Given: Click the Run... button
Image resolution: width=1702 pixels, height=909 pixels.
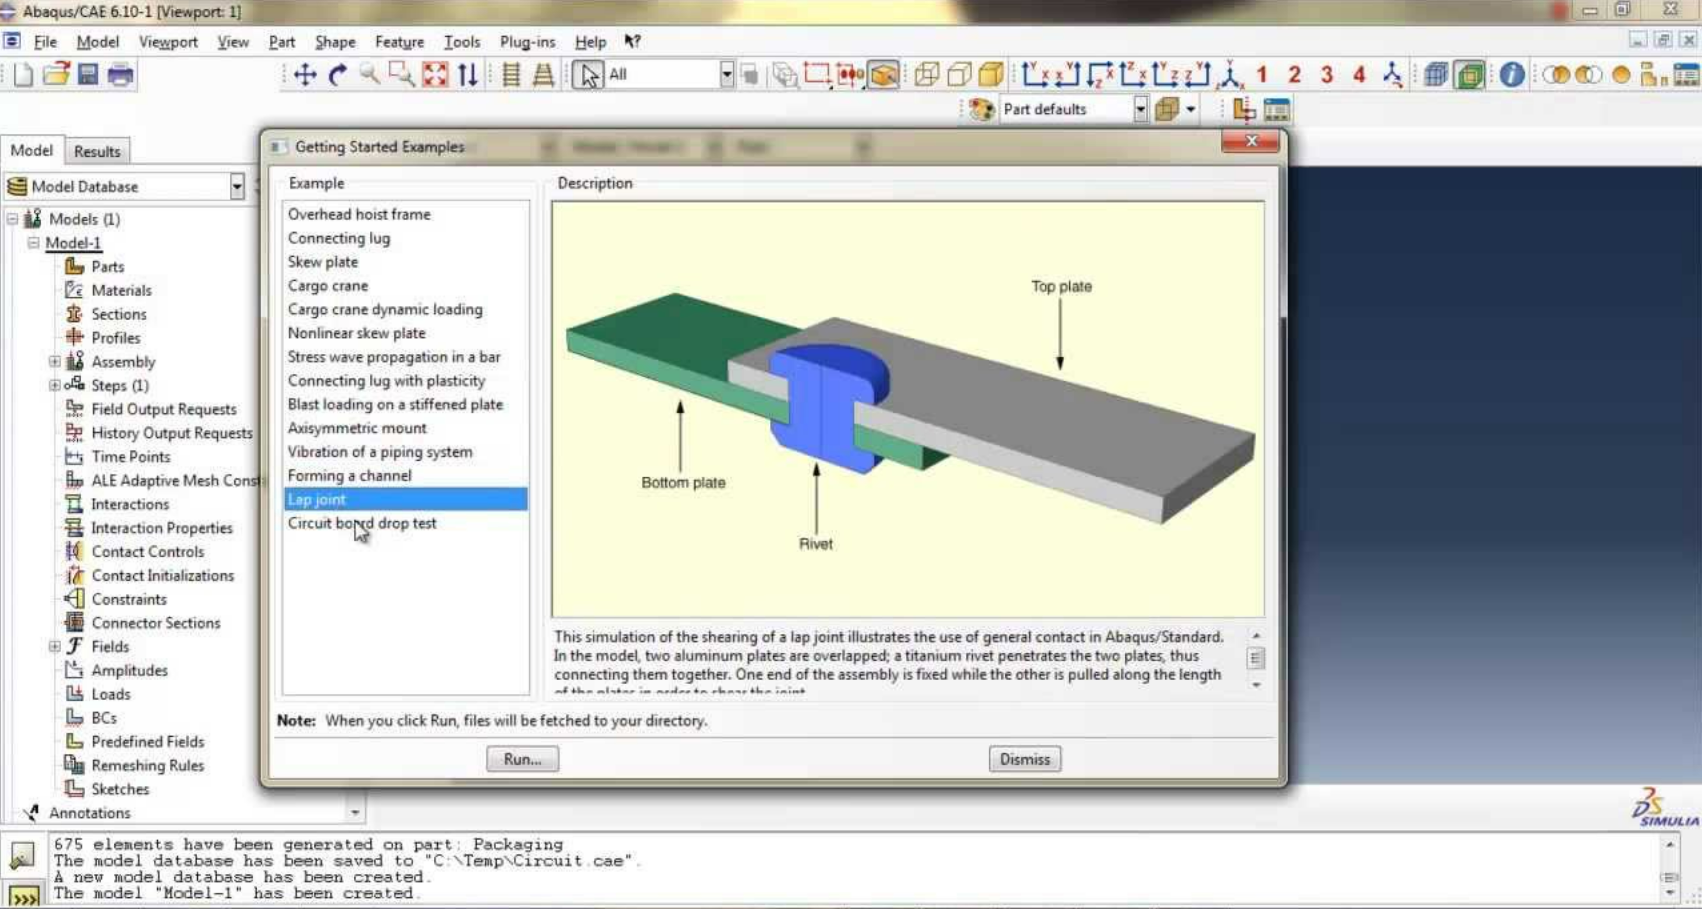Looking at the screenshot, I should tap(522, 759).
